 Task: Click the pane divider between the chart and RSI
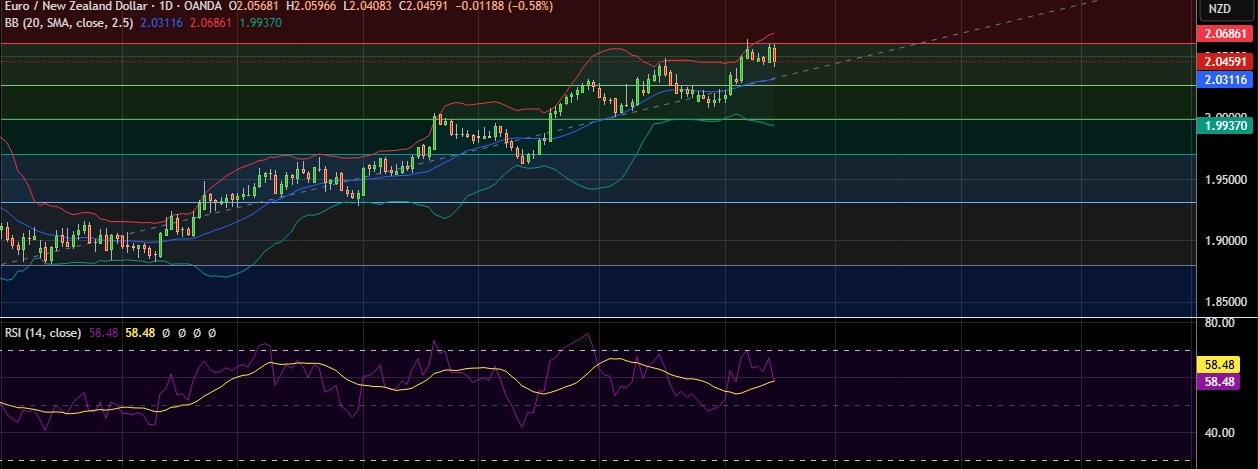(600, 318)
